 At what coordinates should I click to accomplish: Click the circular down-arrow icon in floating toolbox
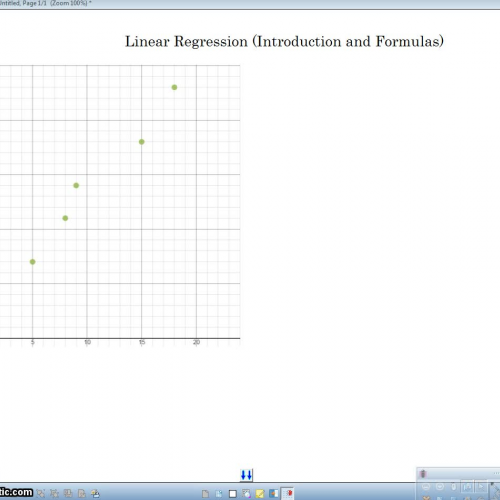[440, 486]
